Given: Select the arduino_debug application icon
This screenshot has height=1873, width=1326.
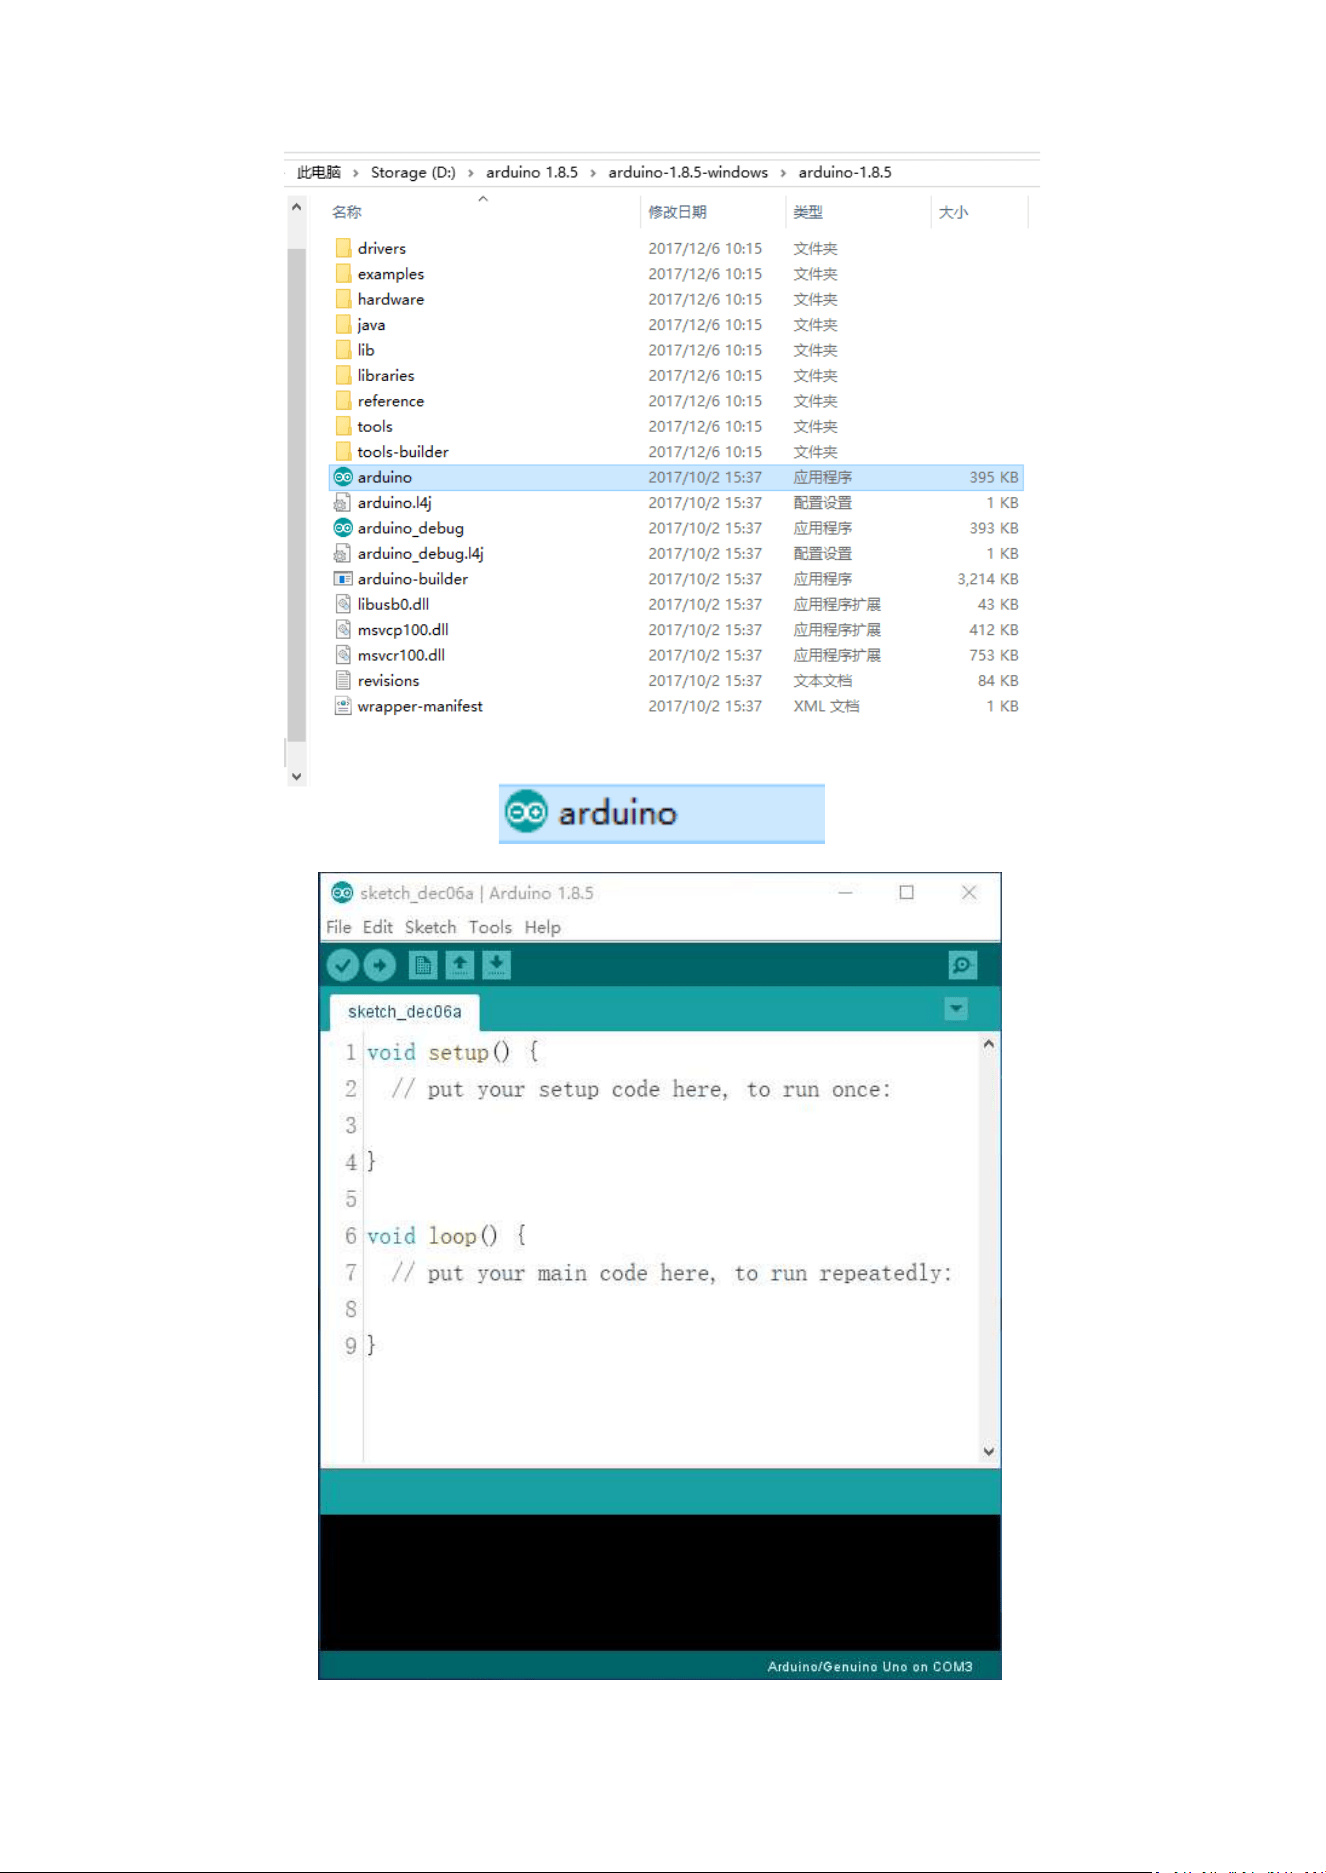Looking at the screenshot, I should (x=343, y=528).
